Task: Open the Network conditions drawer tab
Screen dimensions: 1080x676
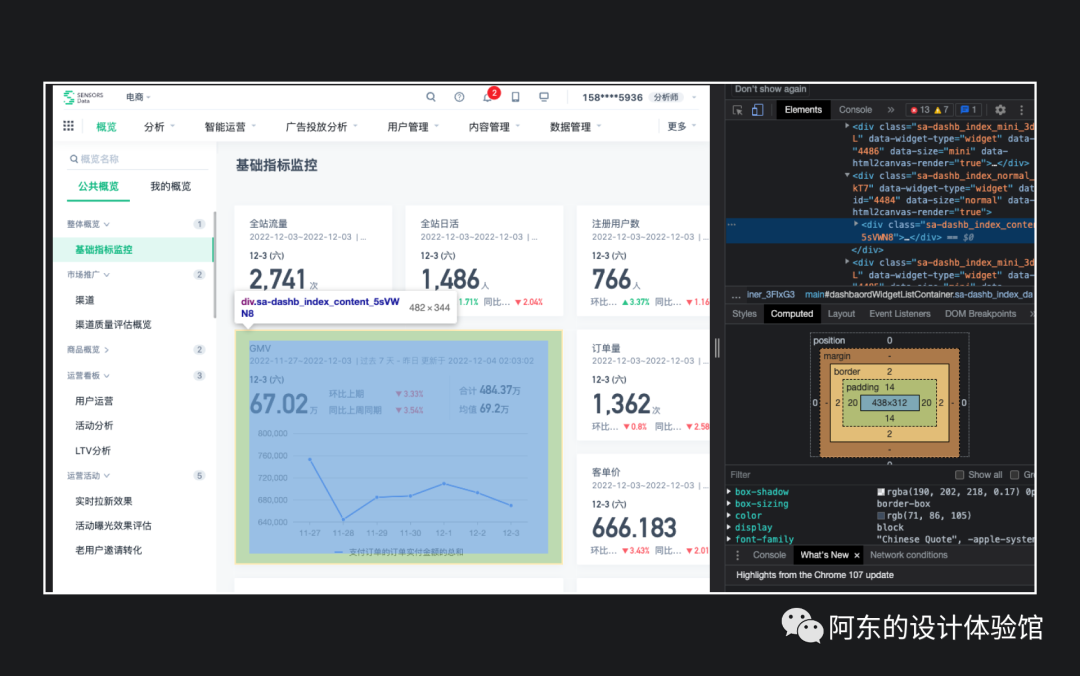Action: [908, 555]
